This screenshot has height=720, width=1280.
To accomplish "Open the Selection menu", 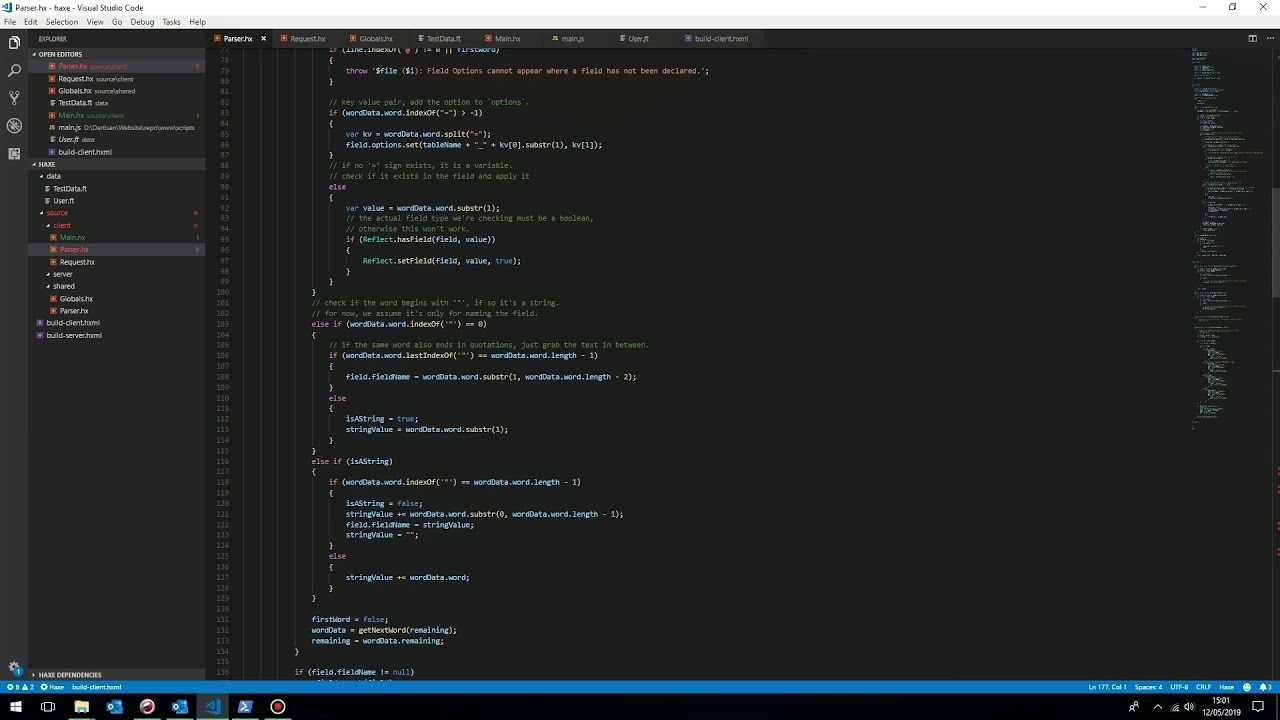I will (x=61, y=22).
